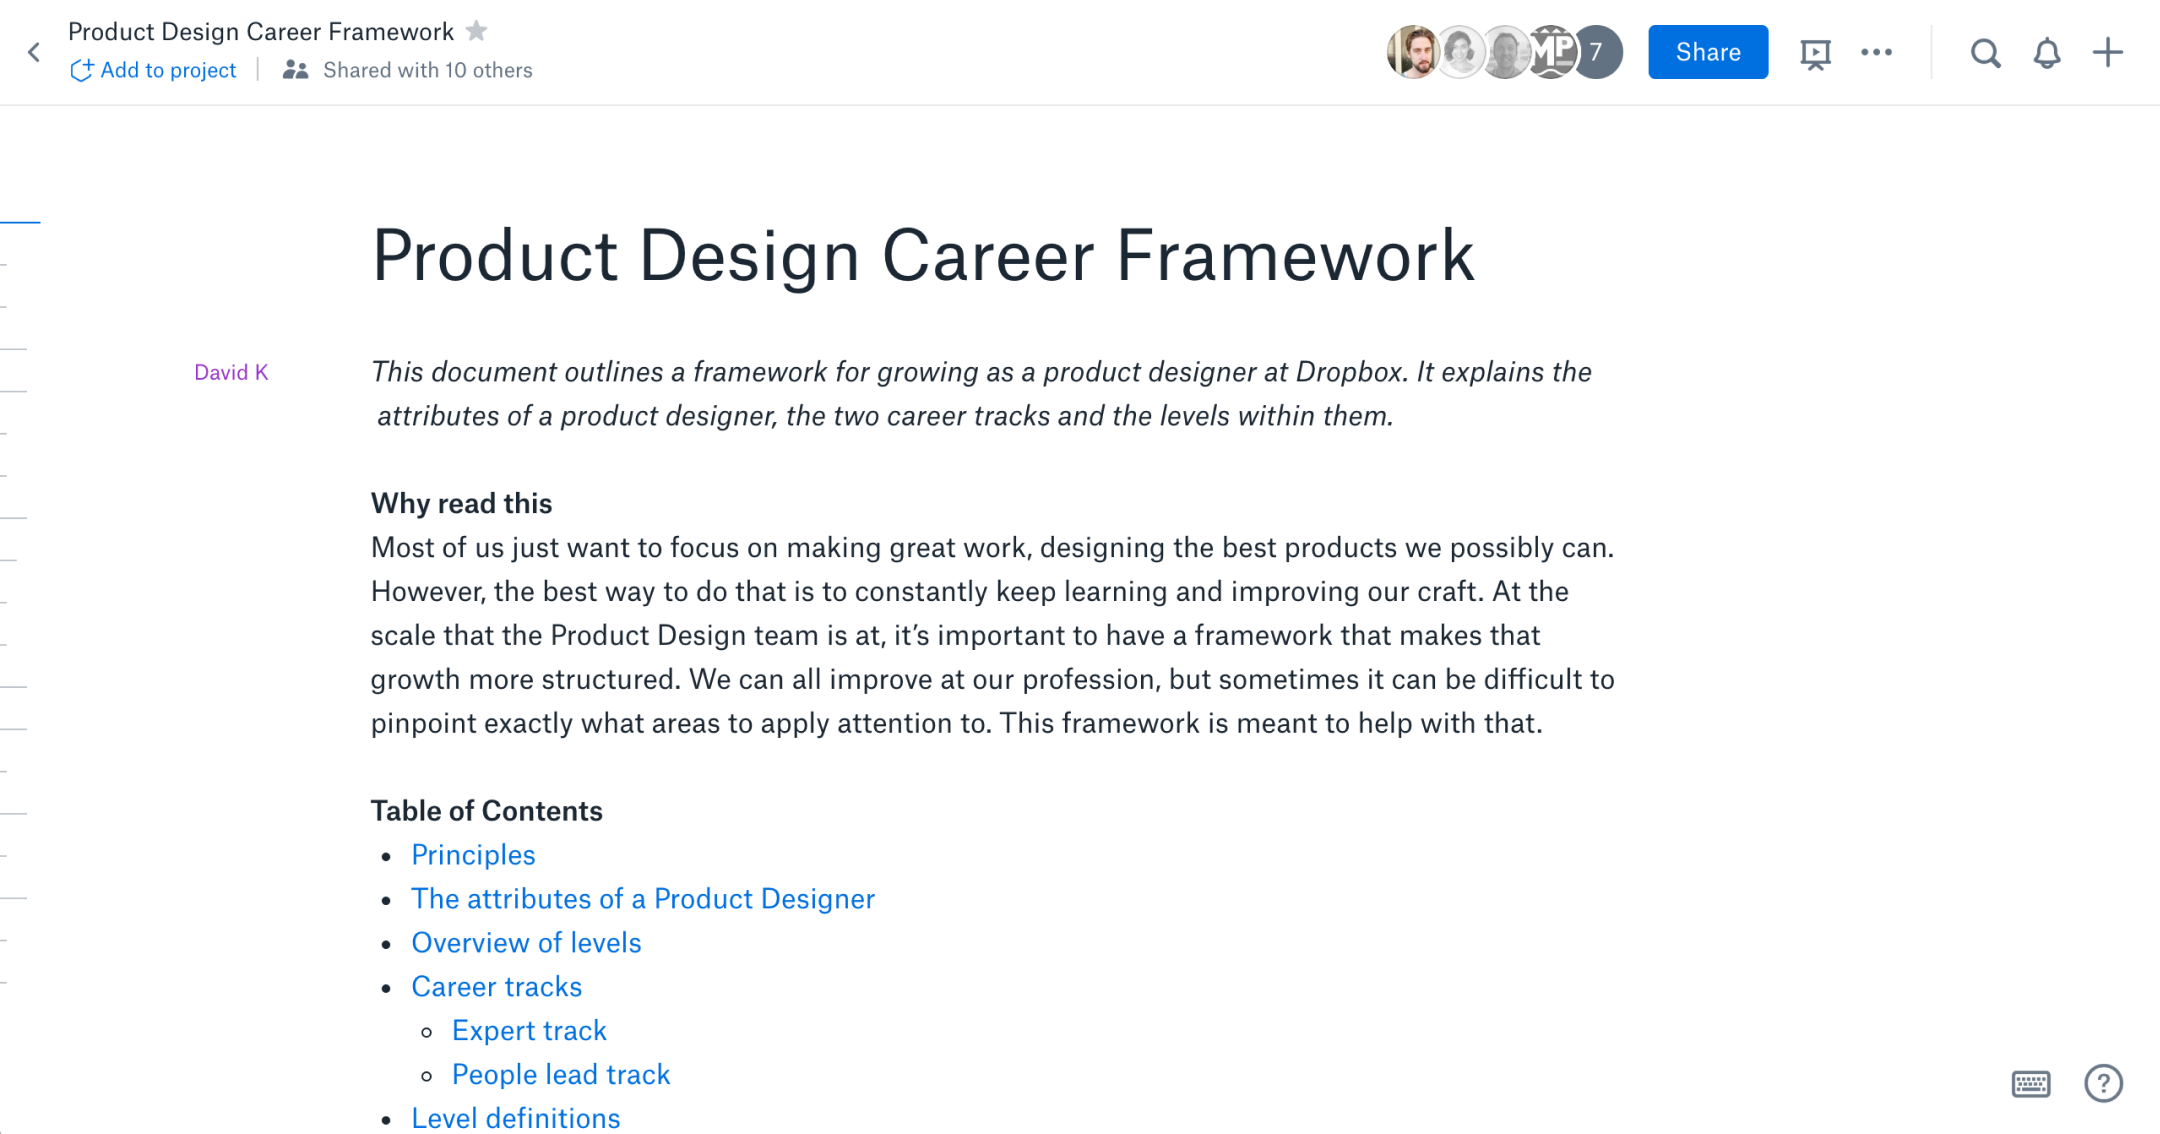Open the three-dot more options menu
Screen dimensions: 2160x1134
point(1876,52)
